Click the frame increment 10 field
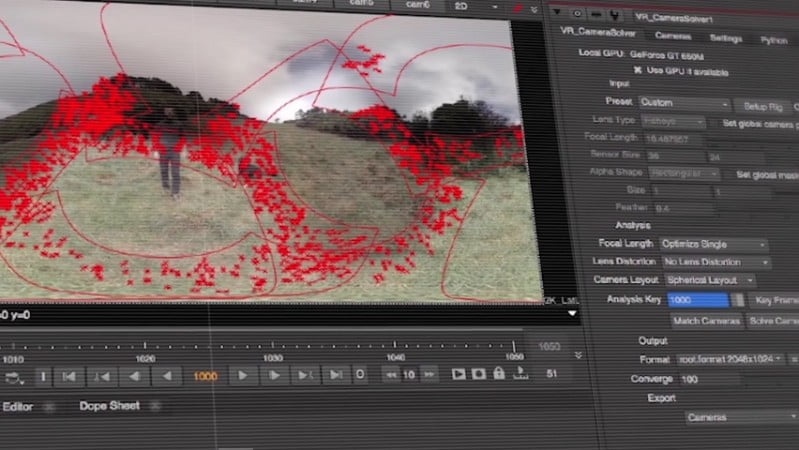The image size is (799, 450). click(x=409, y=375)
